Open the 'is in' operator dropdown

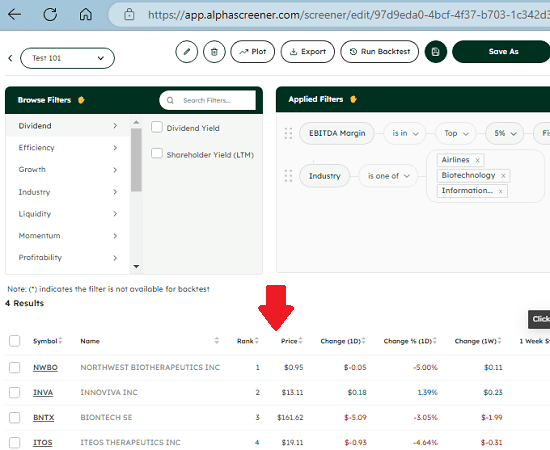405,133
